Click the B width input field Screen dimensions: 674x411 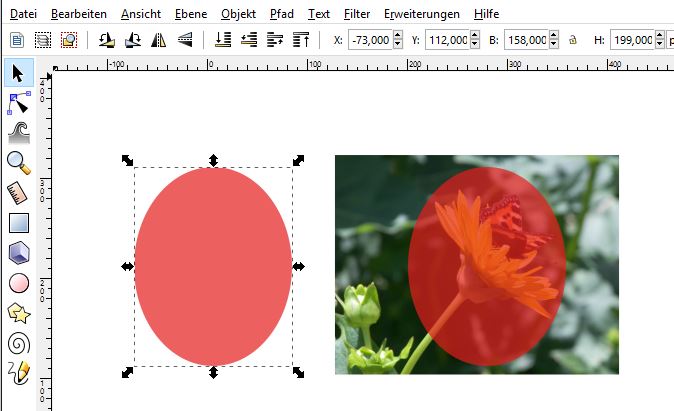(526, 40)
